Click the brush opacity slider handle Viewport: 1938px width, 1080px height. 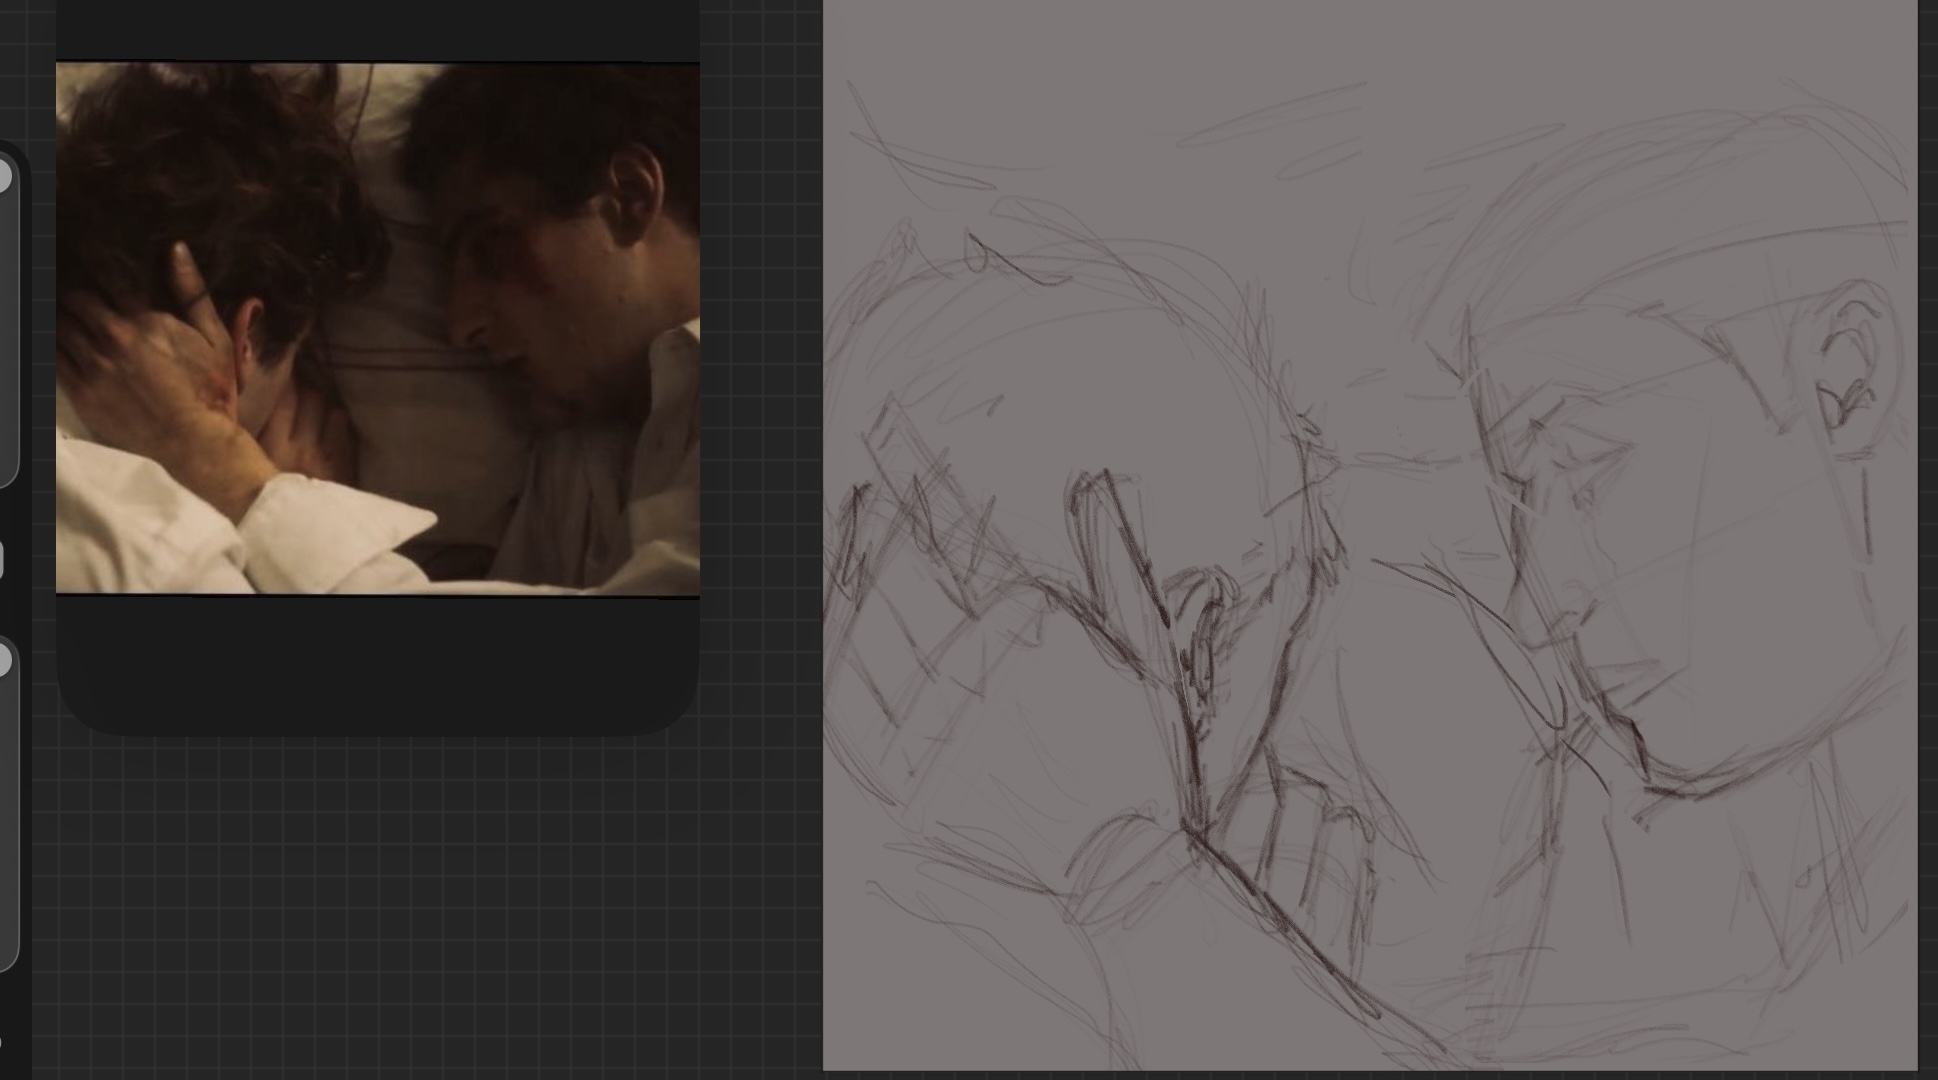tap(4, 660)
